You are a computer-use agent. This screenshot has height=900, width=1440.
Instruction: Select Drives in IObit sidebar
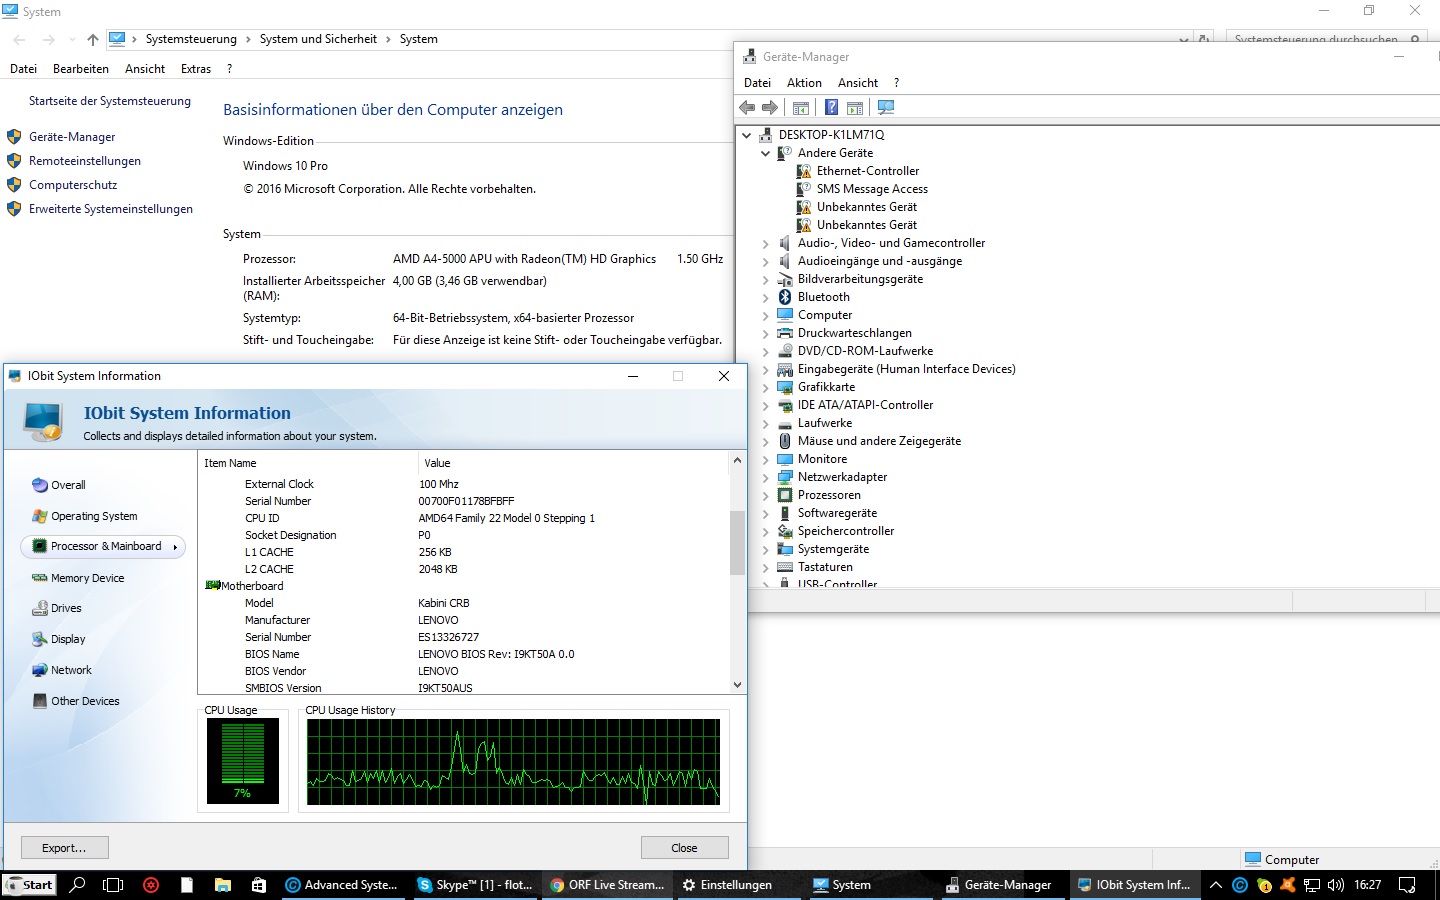point(66,608)
